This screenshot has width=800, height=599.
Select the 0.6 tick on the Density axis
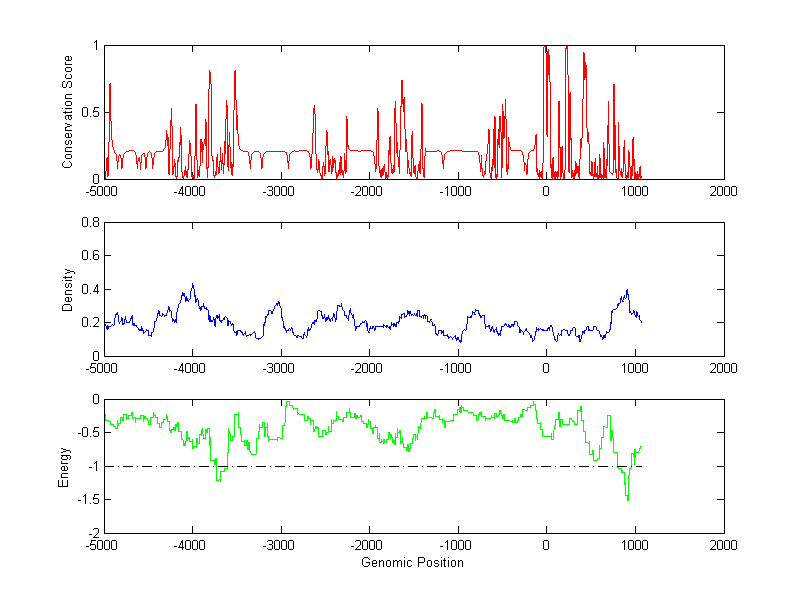[x=90, y=255]
